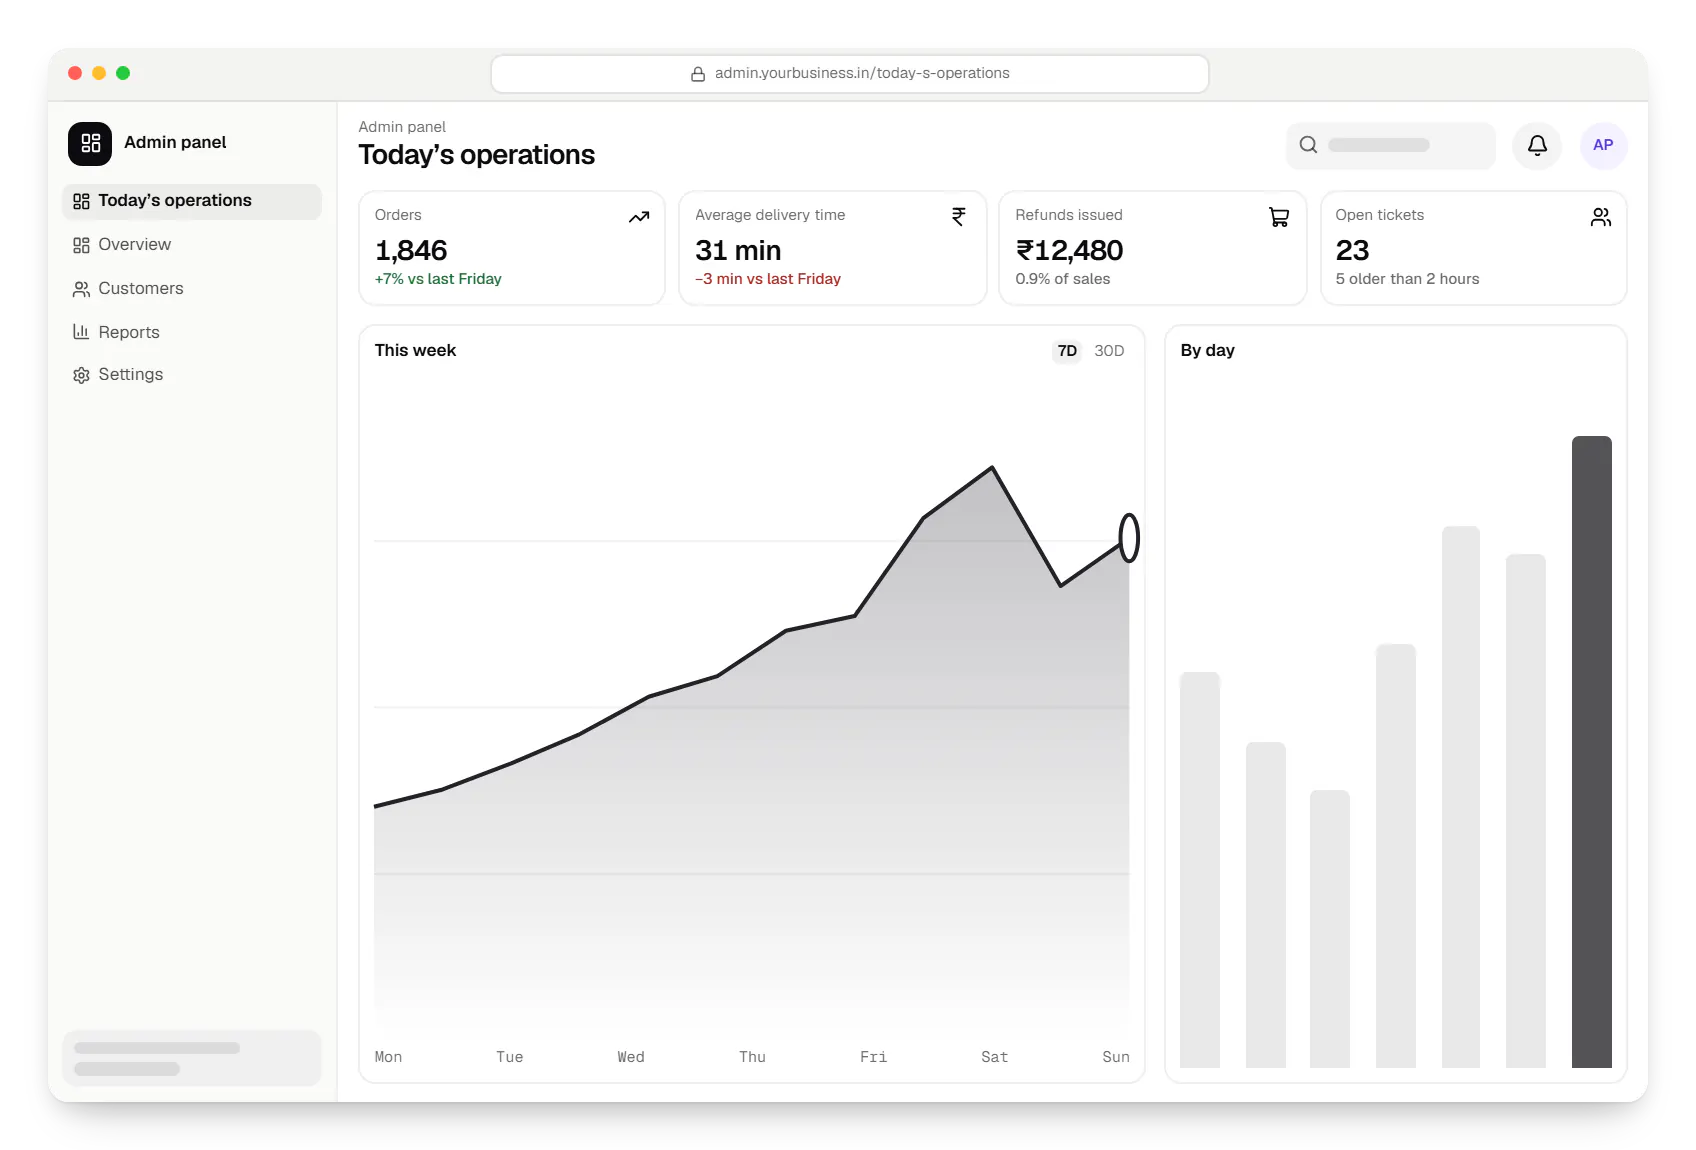This screenshot has width=1696, height=1150.
Task: Open the notifications bell
Action: (1537, 145)
